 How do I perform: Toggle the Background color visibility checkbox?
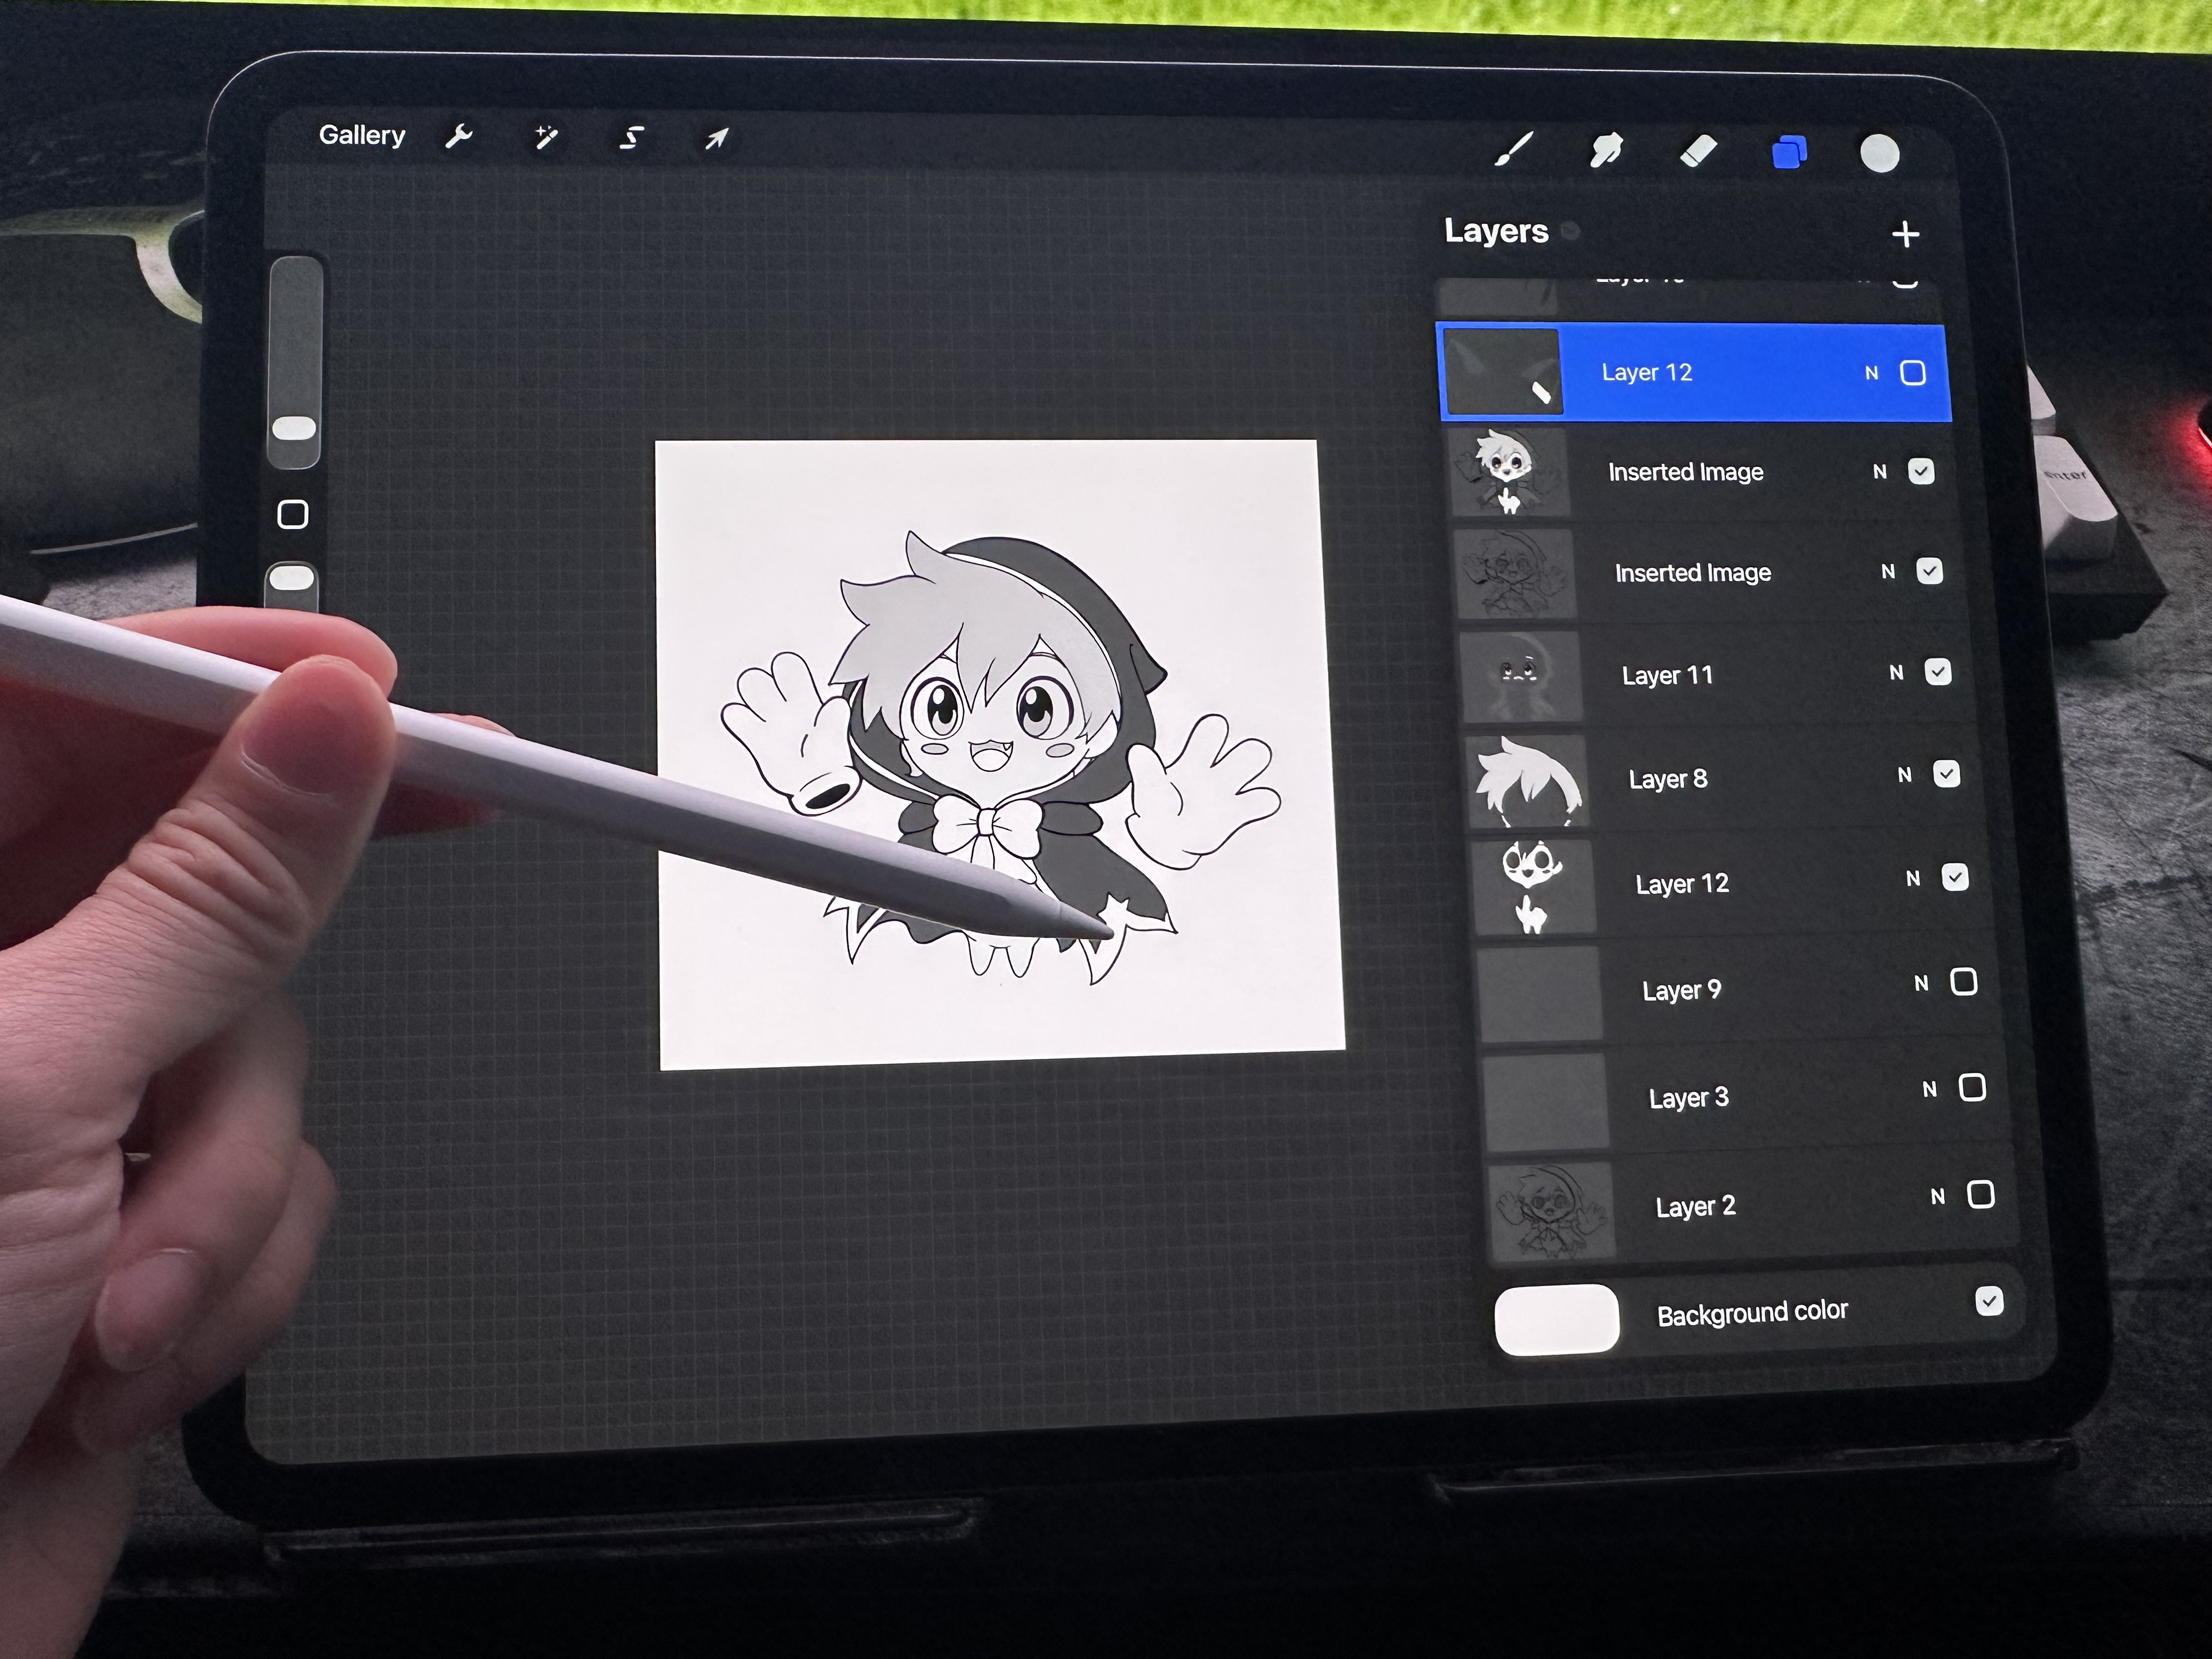tap(1989, 1301)
